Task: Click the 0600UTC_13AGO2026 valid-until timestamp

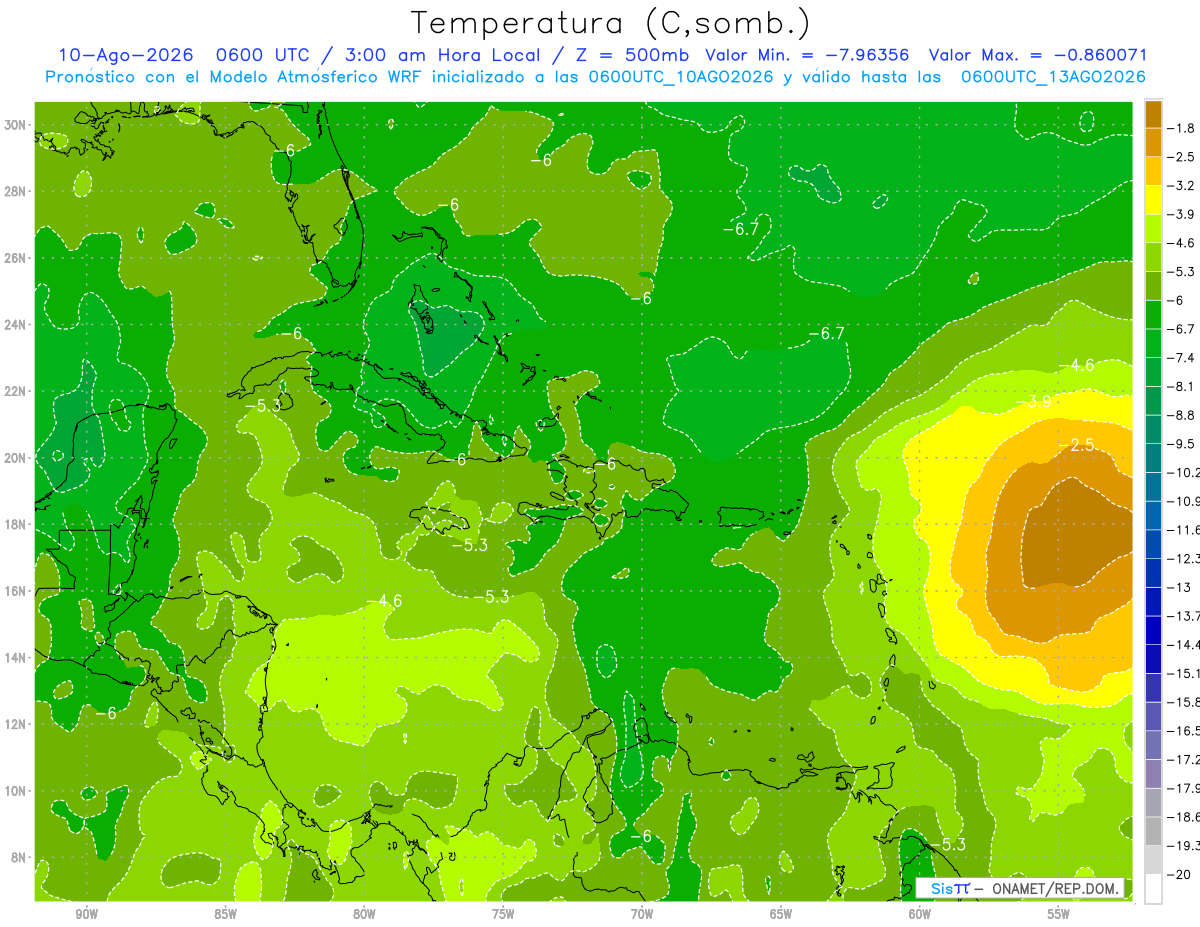Action: pos(1053,77)
